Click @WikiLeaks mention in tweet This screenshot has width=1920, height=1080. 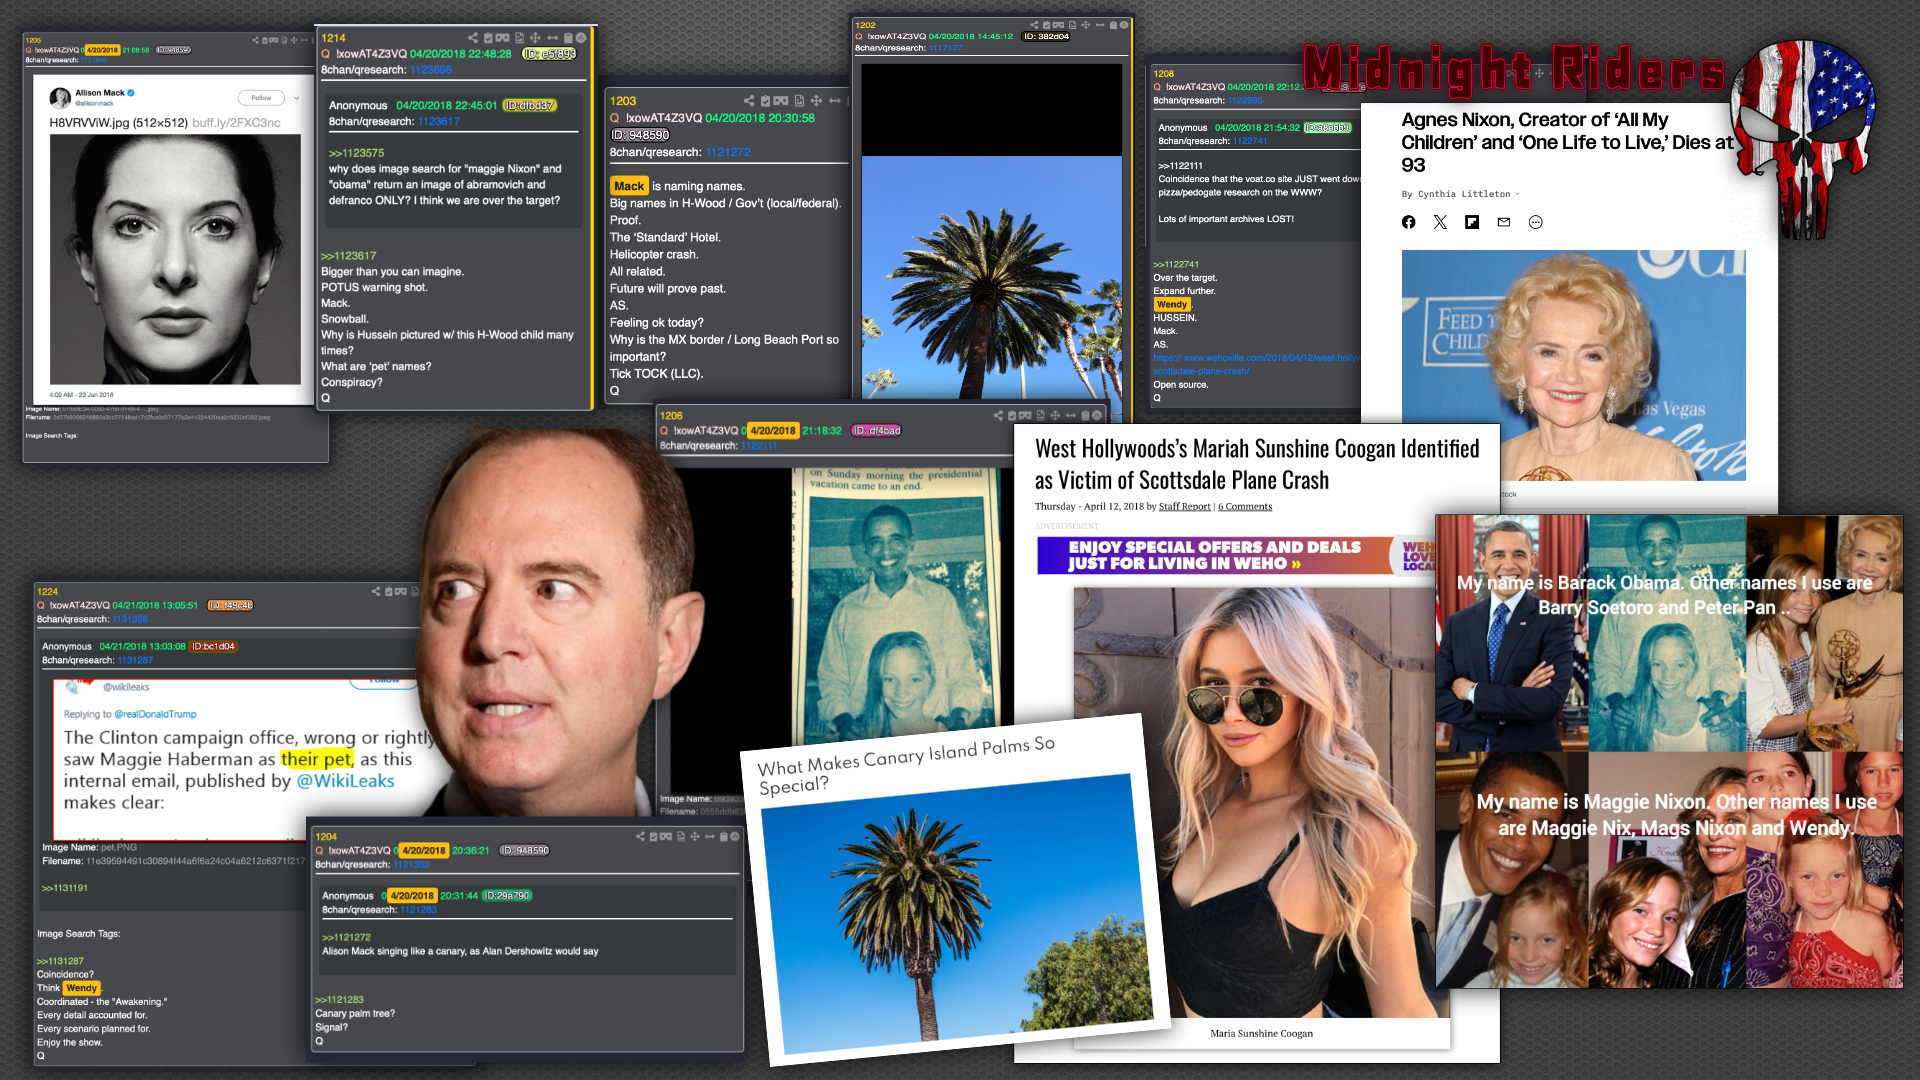pyautogui.click(x=345, y=781)
